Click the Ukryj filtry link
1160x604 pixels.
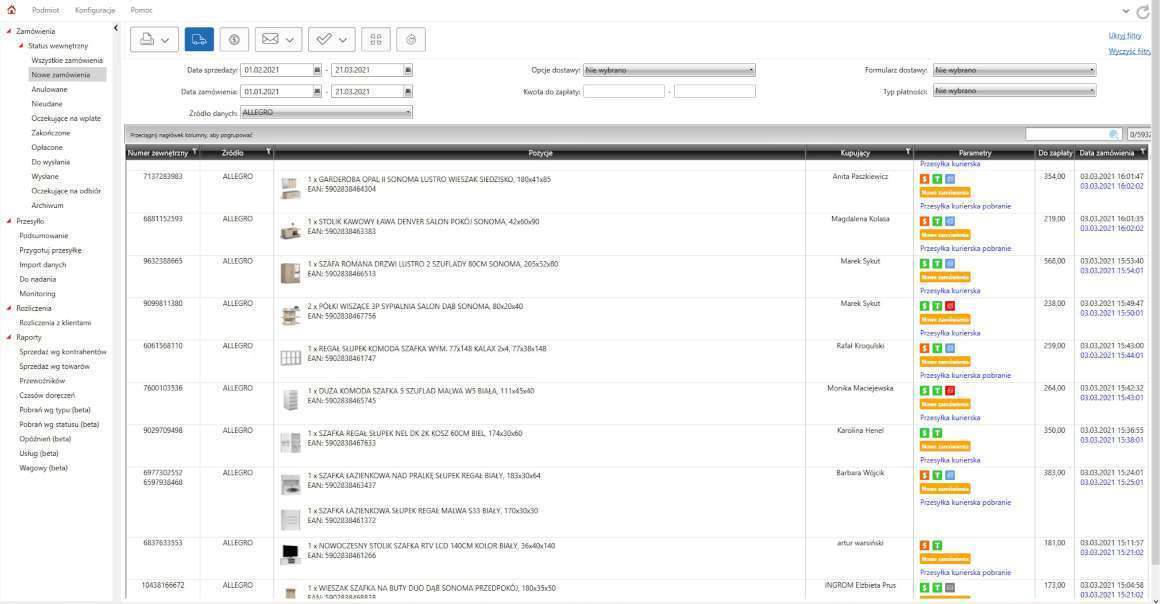[1124, 36]
